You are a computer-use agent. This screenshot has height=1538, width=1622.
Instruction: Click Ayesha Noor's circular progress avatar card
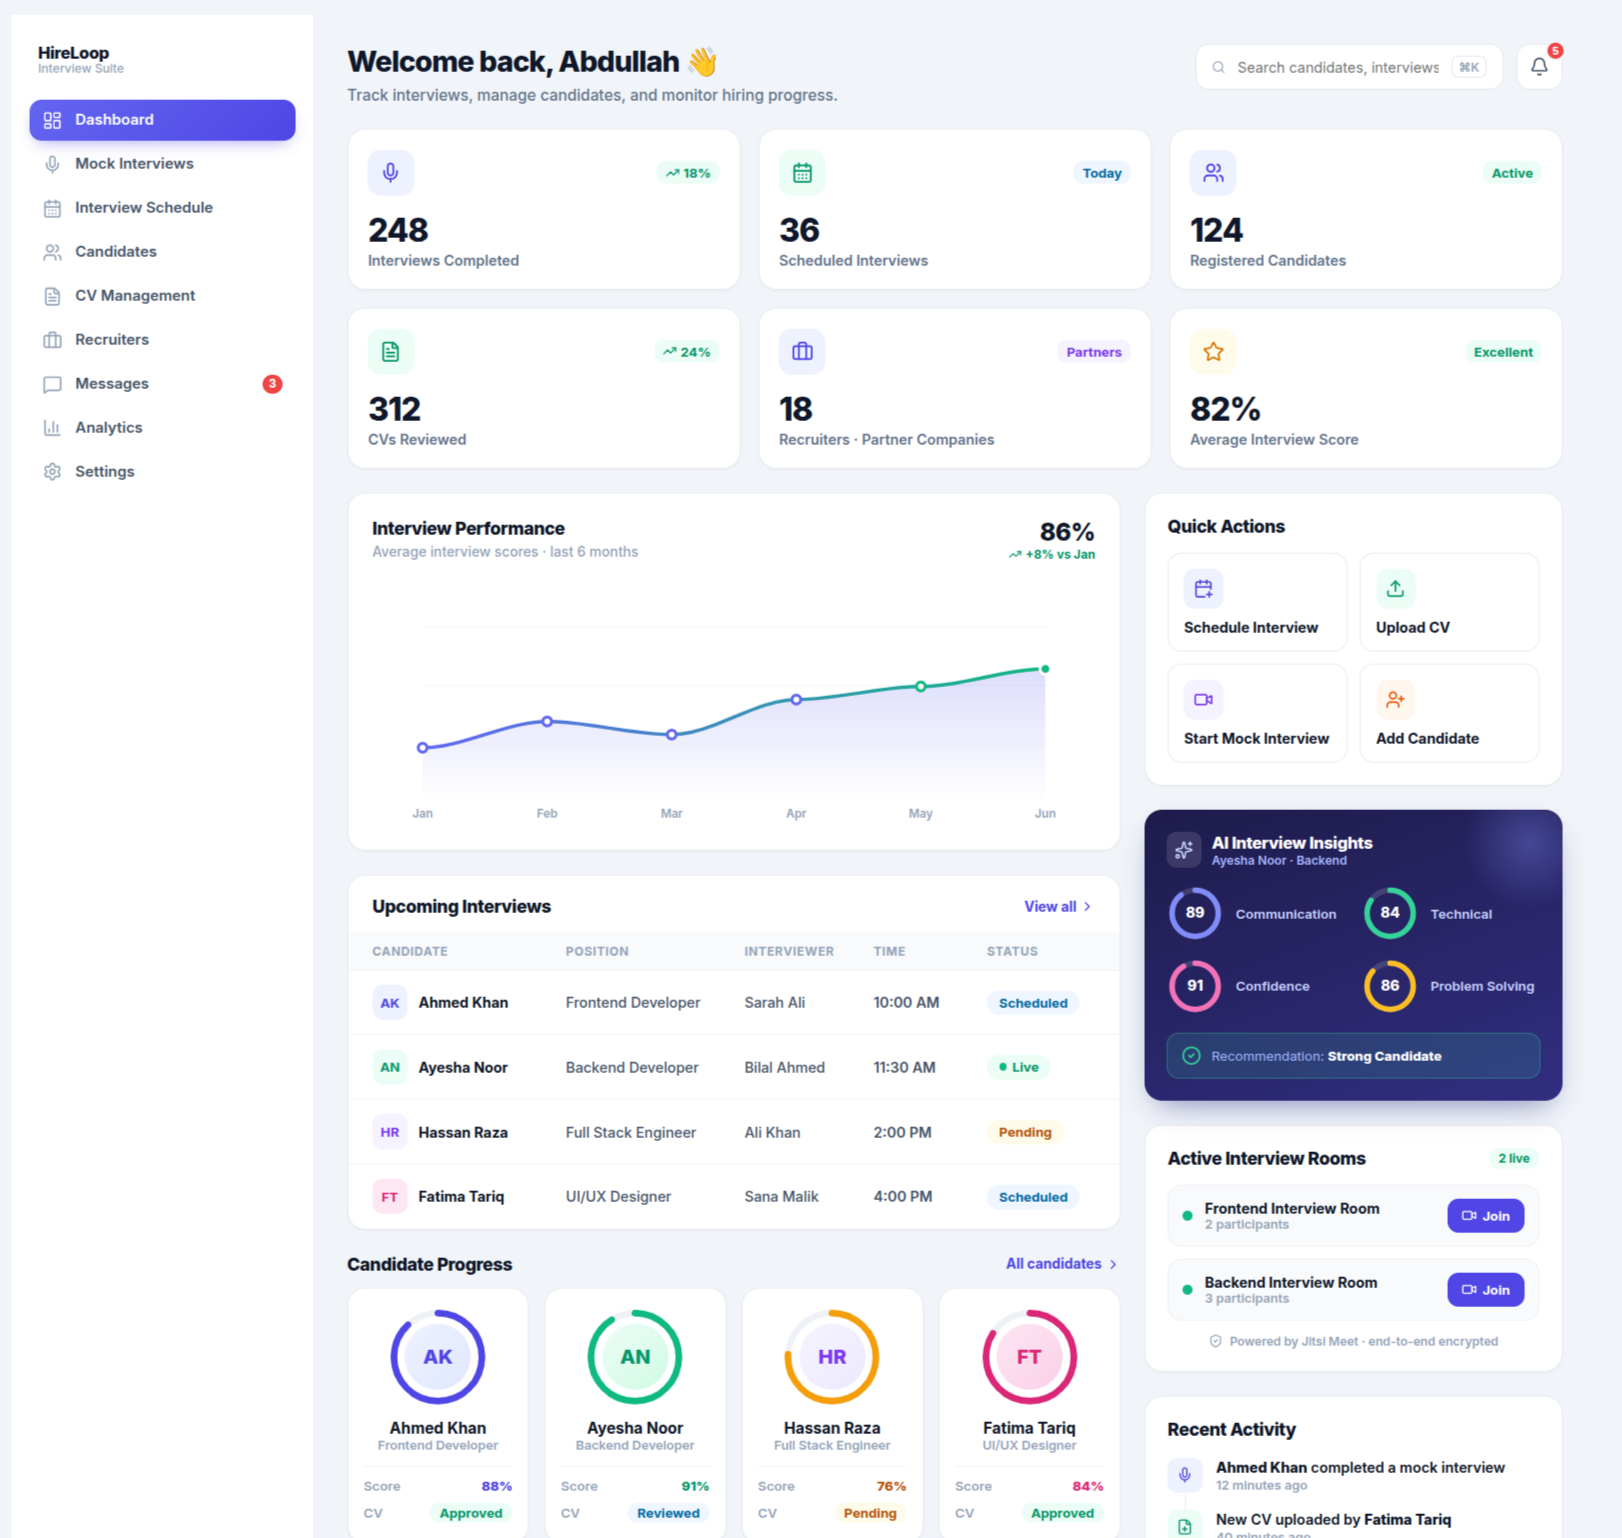coord(635,1357)
